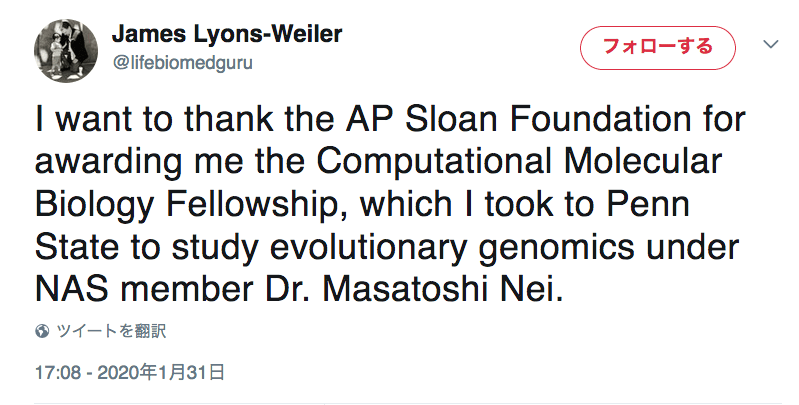Click the word 'awarding' in the tweet
The image size is (799, 405).
pyautogui.click(x=108, y=163)
